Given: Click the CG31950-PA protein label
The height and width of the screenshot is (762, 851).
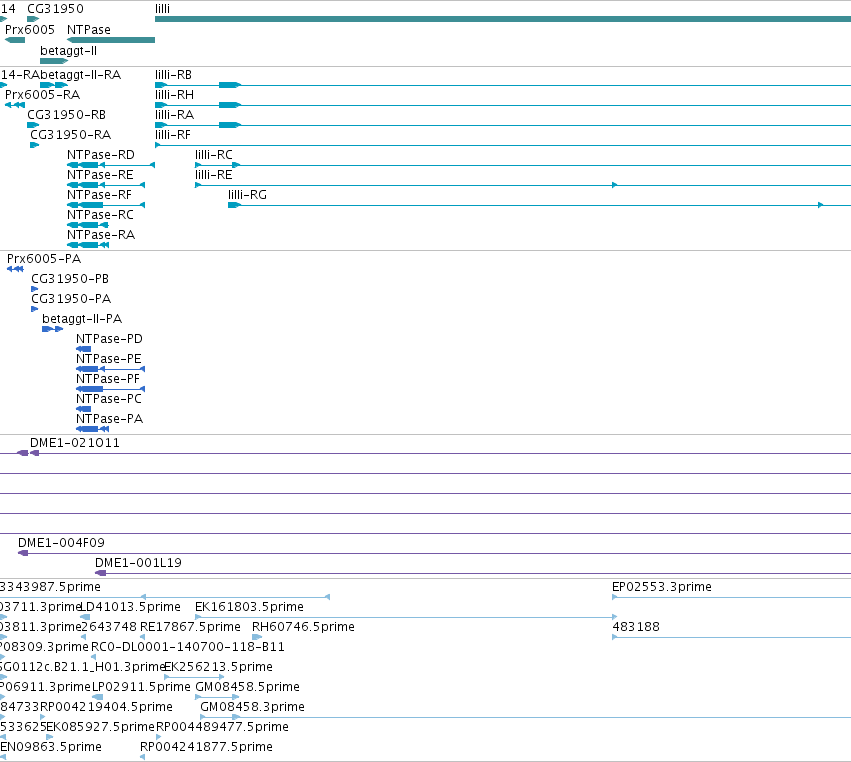Looking at the screenshot, I should tap(71, 299).
